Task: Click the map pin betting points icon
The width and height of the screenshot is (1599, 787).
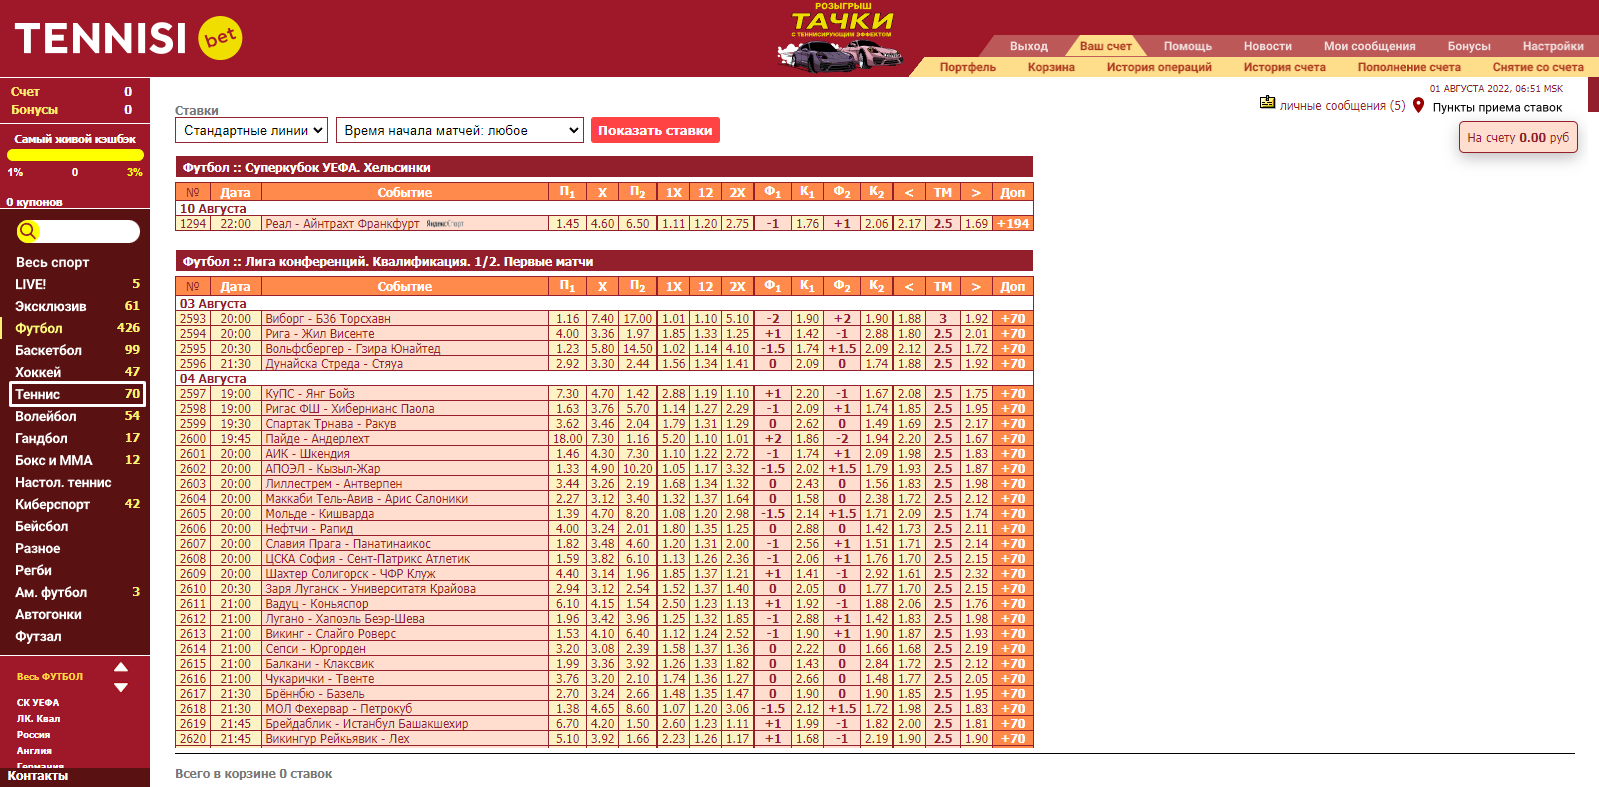Action: (1418, 105)
